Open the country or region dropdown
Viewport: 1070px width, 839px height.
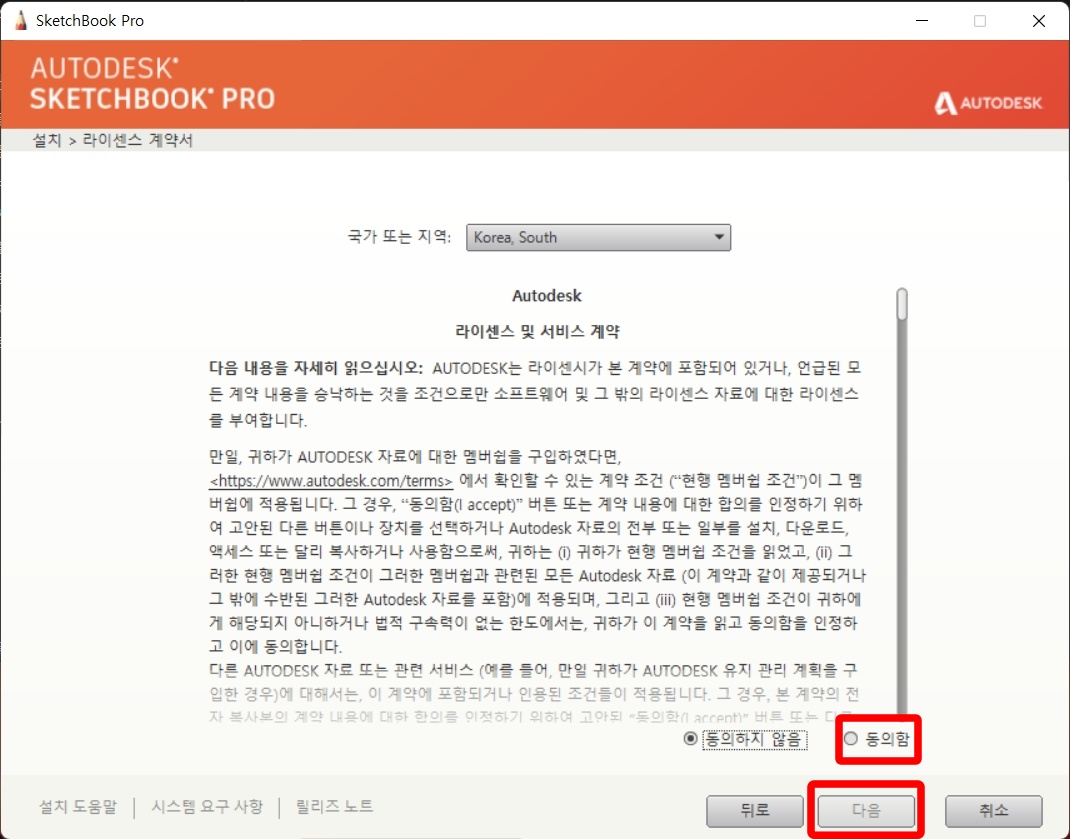(598, 238)
